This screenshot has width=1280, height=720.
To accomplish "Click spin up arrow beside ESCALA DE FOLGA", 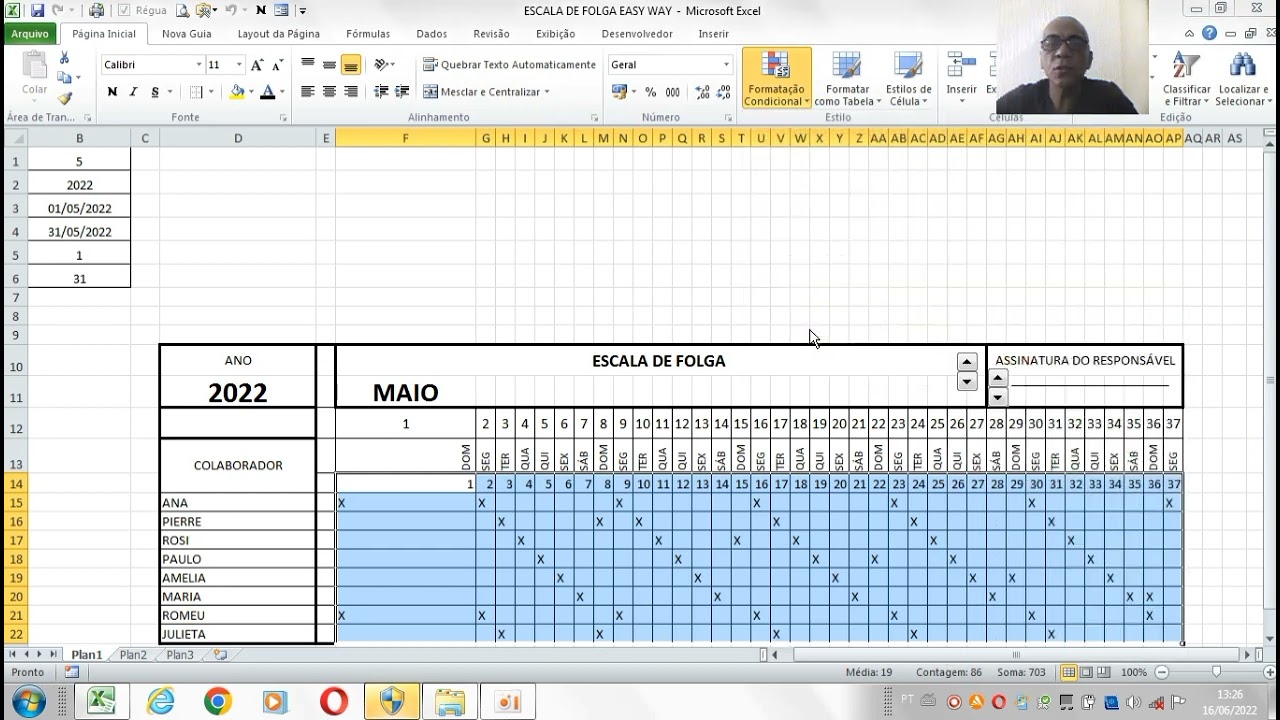I will 966,362.
